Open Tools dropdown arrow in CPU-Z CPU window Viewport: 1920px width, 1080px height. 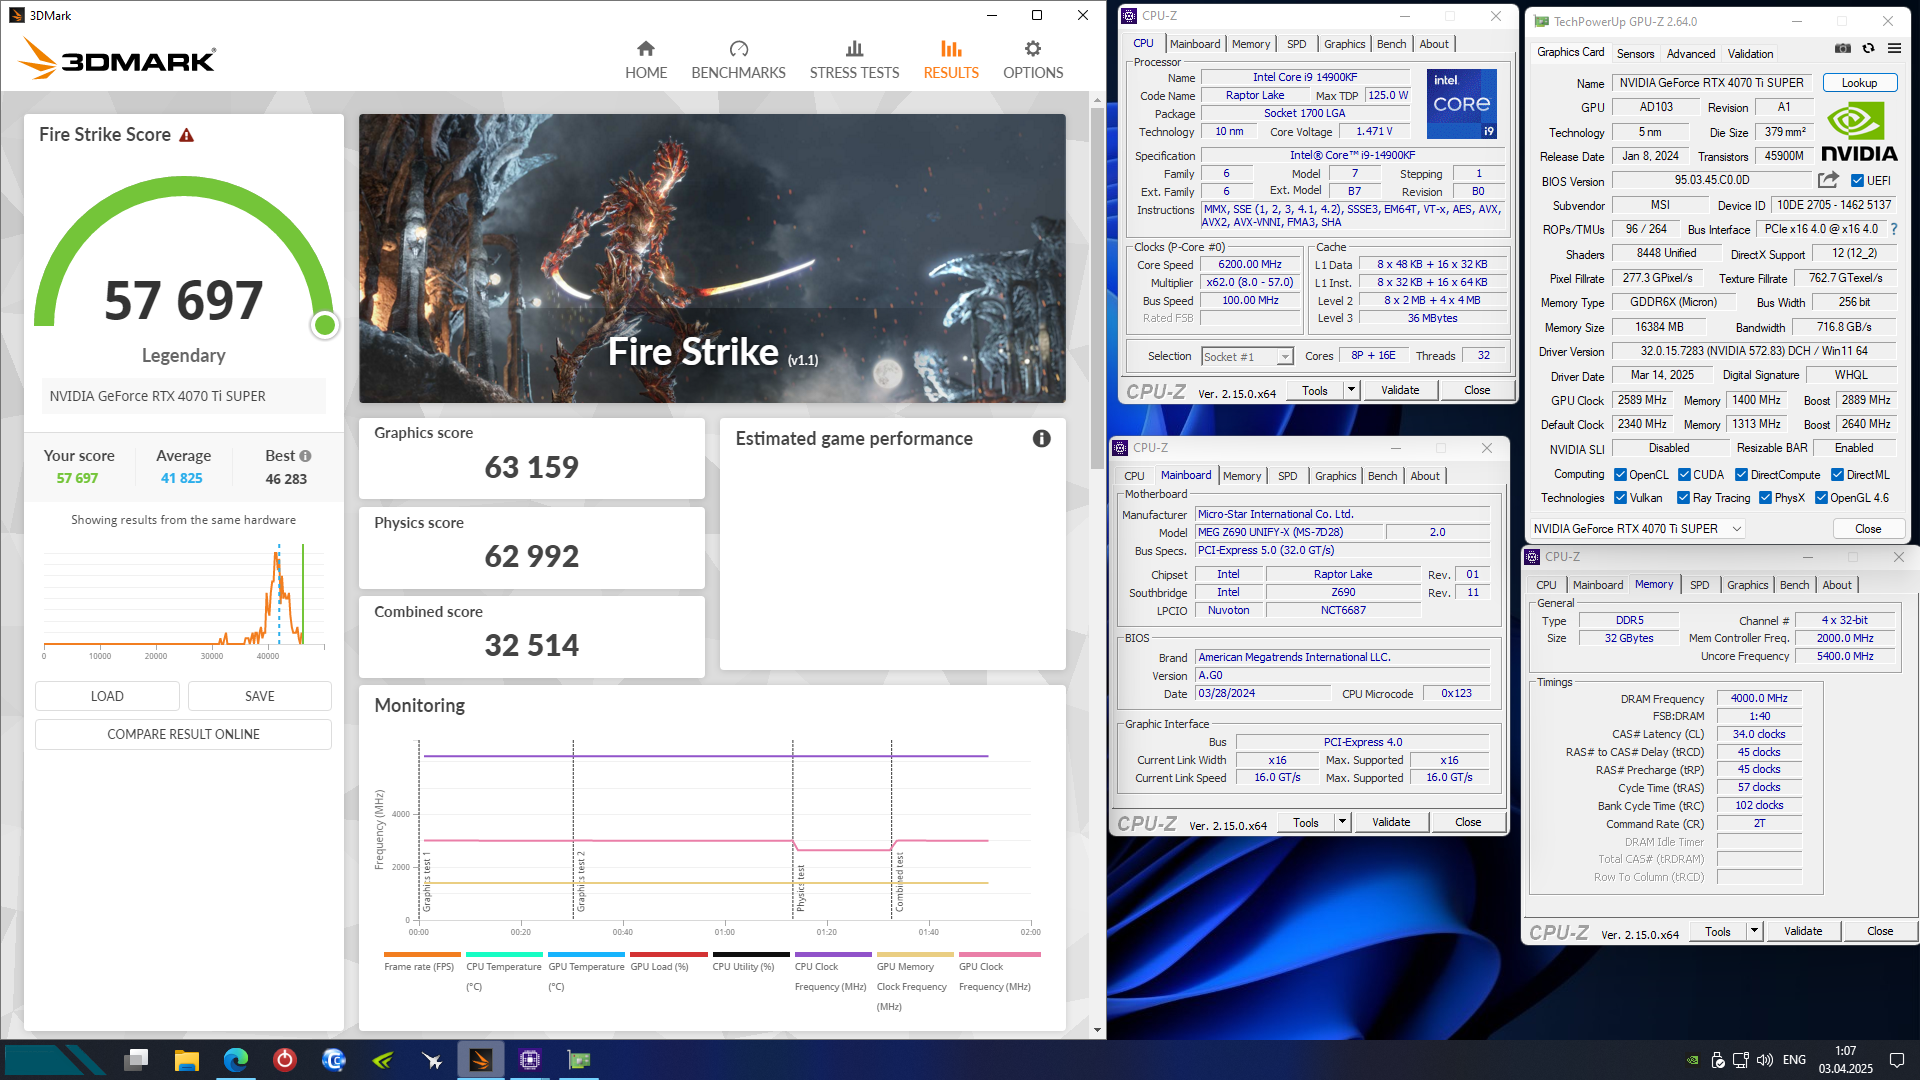(x=1351, y=390)
